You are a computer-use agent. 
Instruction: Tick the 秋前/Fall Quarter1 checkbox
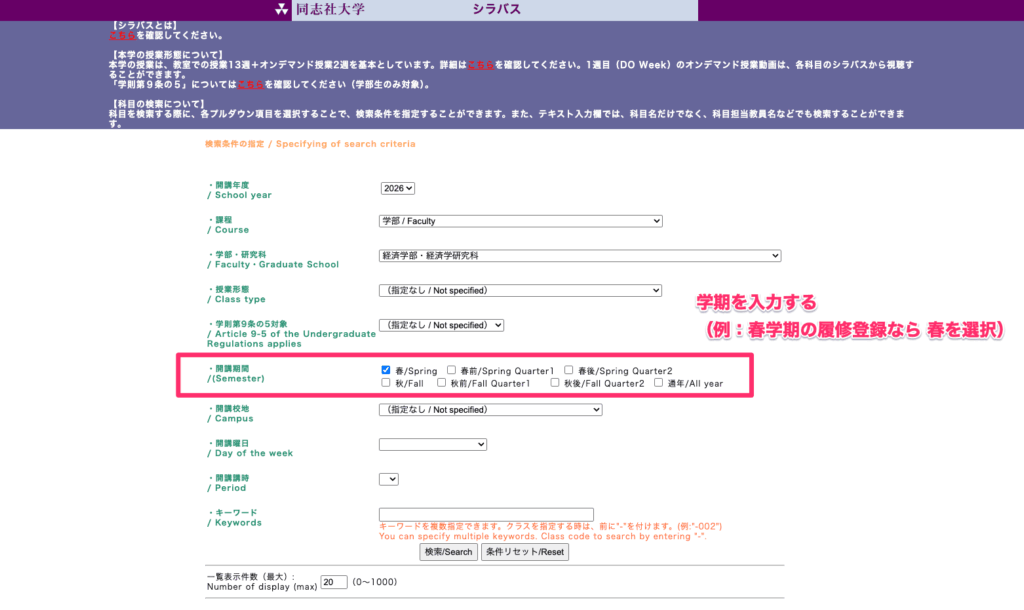tap(442, 383)
